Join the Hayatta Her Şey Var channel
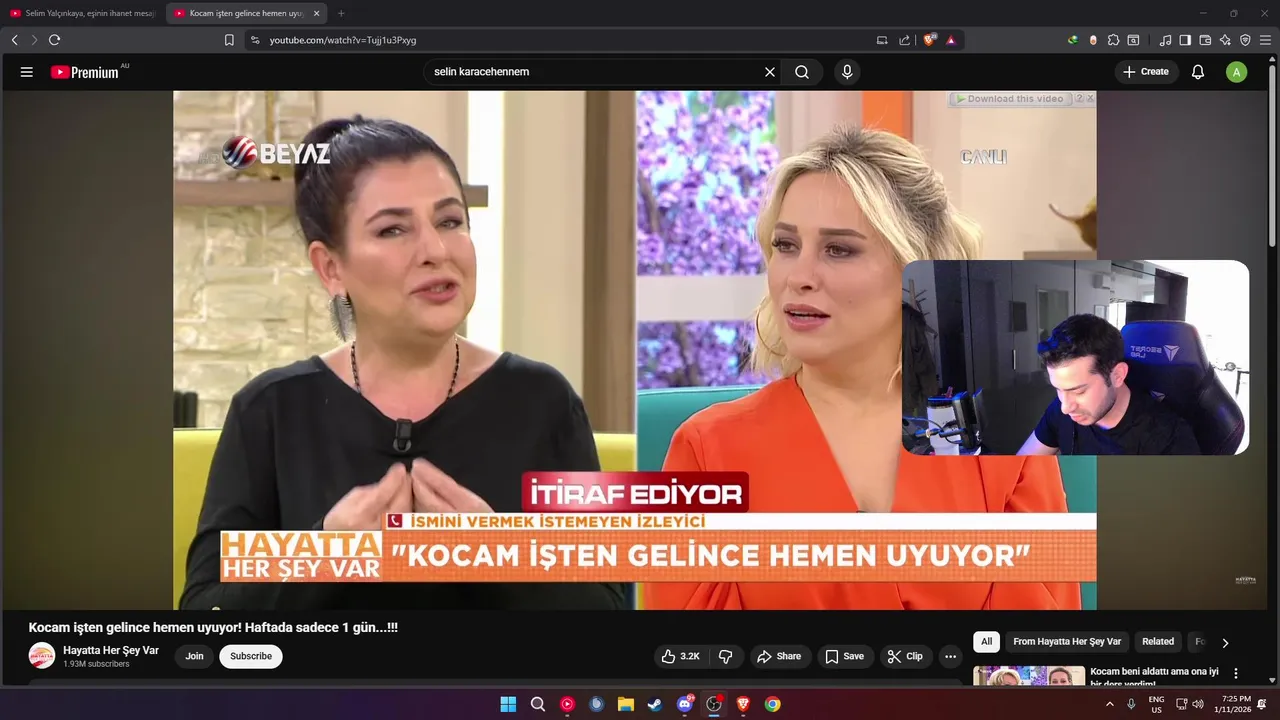1280x720 pixels. (x=194, y=656)
